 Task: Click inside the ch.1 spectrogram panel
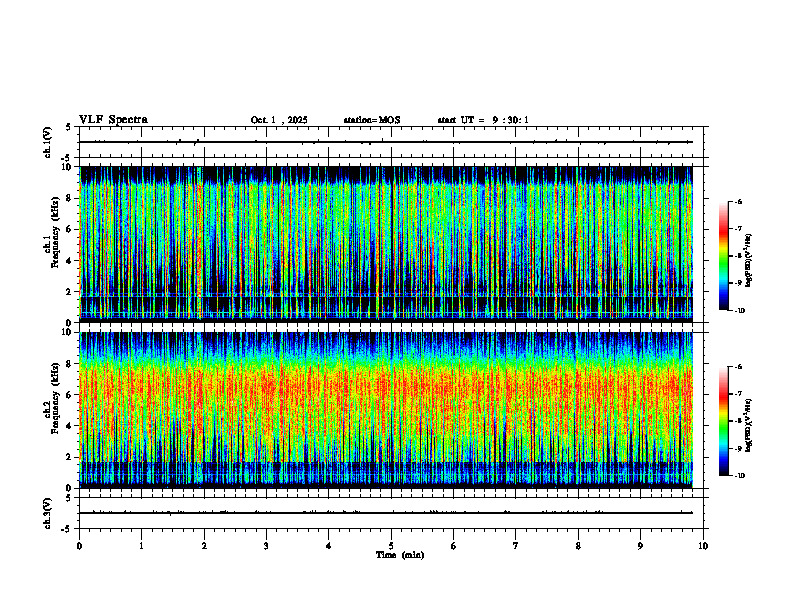pos(386,244)
